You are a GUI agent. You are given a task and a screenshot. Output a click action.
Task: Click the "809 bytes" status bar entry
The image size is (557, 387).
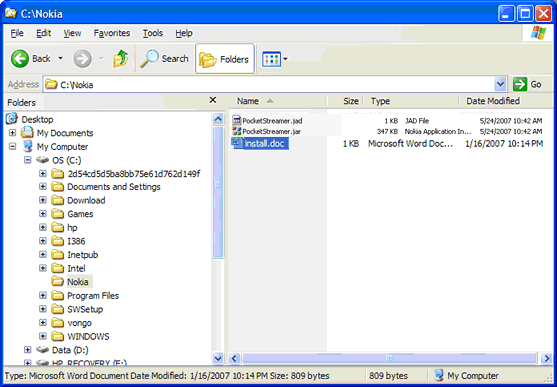(x=388, y=376)
